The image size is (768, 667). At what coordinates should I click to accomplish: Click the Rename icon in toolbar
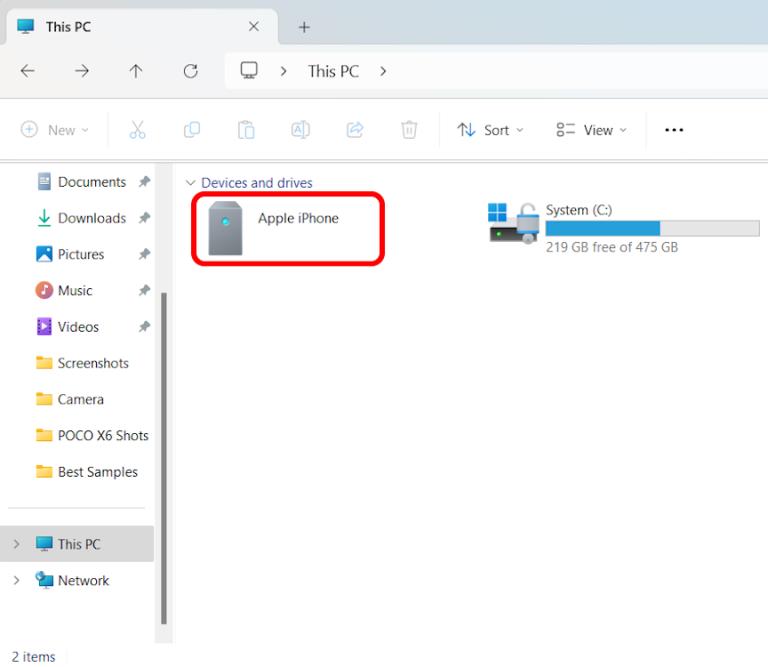click(x=300, y=130)
